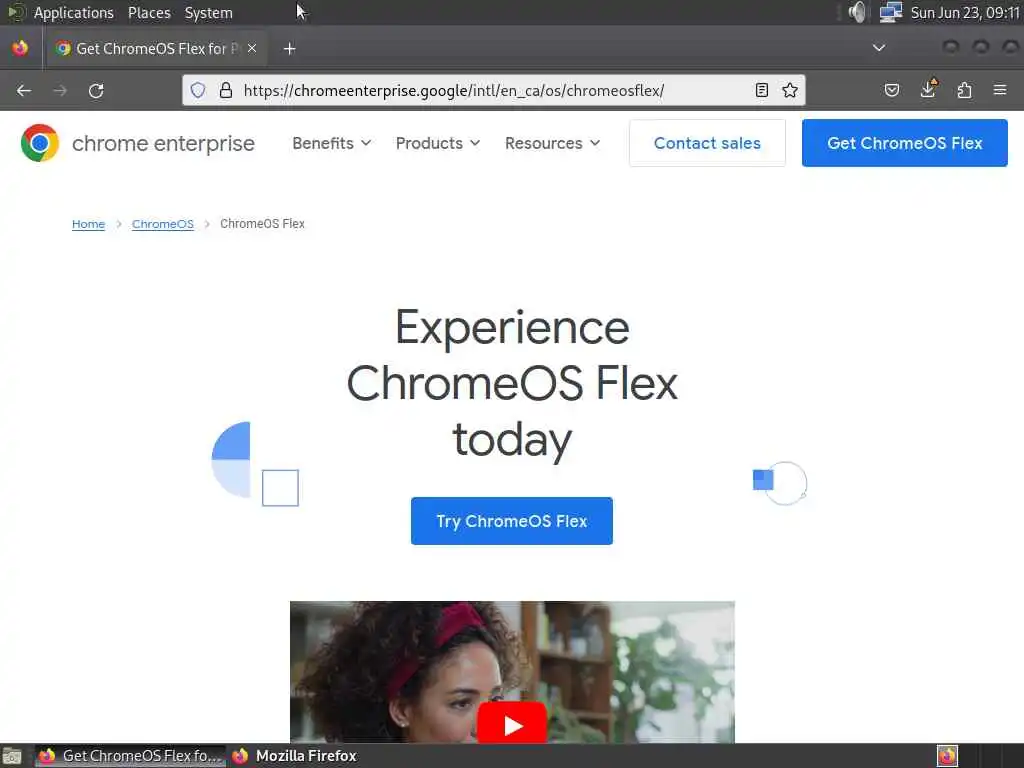Close the Get ChromeOS Flex tab
This screenshot has width=1024, height=768.
252,48
